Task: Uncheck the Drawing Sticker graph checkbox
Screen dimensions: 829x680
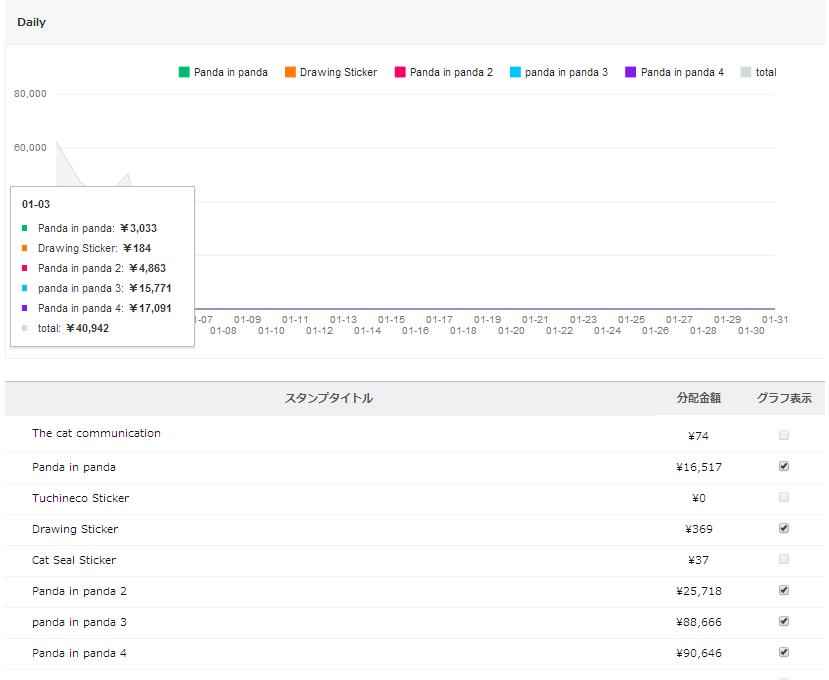Action: click(x=784, y=528)
